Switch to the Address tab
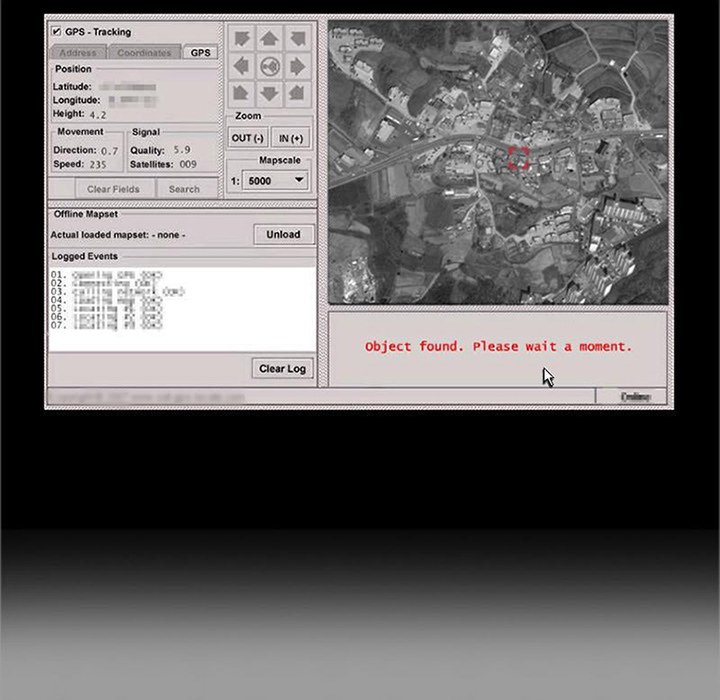 tap(78, 52)
